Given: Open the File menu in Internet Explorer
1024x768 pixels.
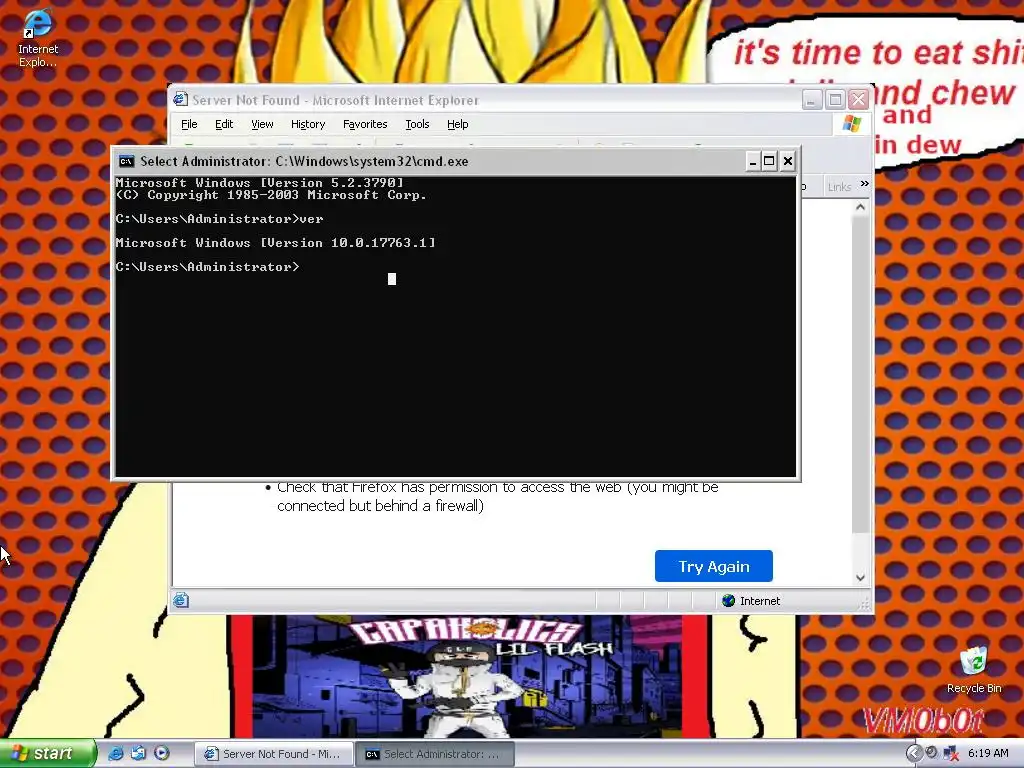Looking at the screenshot, I should point(189,124).
